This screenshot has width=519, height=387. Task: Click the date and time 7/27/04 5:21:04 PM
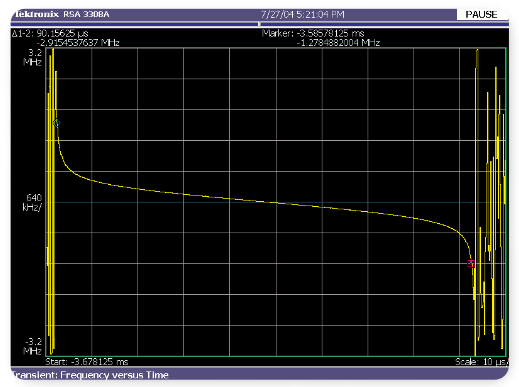(x=302, y=15)
